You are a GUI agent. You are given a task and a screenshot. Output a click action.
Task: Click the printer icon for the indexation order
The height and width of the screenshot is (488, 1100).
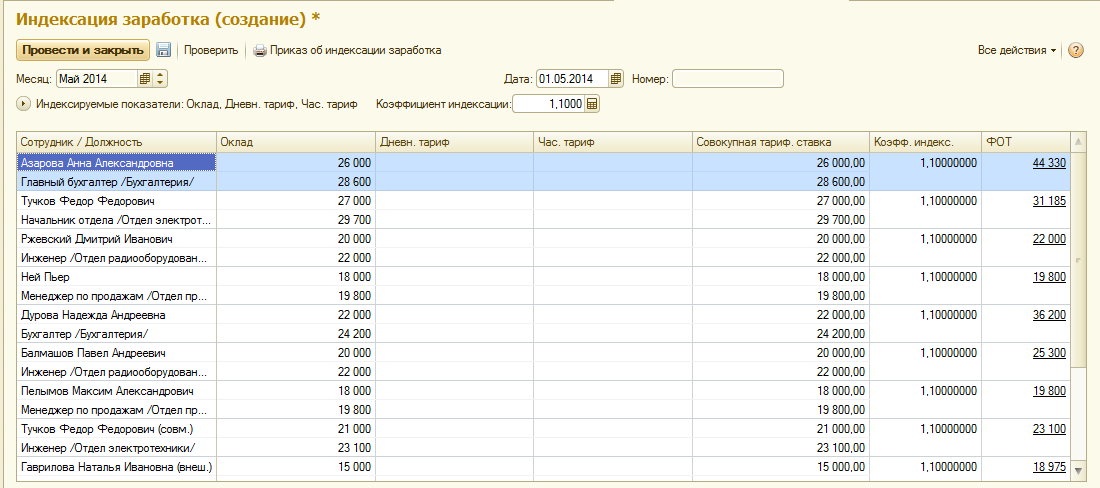click(260, 50)
